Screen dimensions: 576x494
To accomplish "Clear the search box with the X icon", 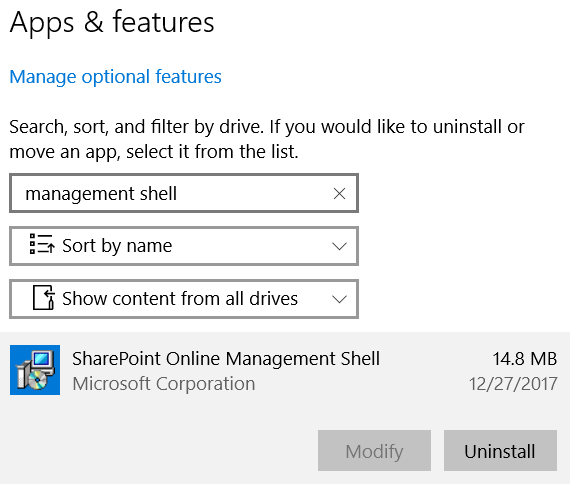I will (x=339, y=193).
